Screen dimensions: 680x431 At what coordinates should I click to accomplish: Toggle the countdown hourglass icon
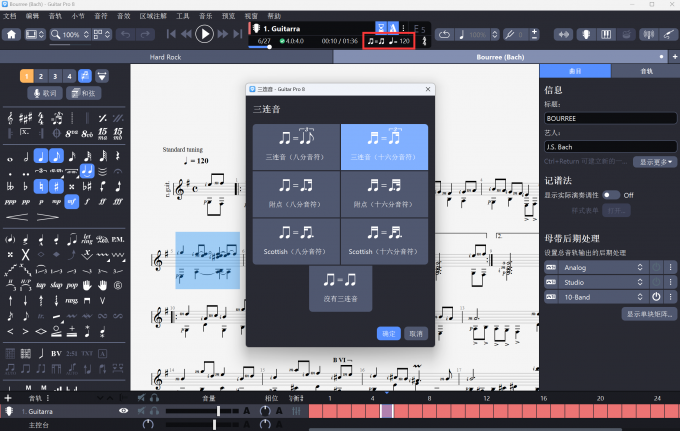tap(380, 28)
